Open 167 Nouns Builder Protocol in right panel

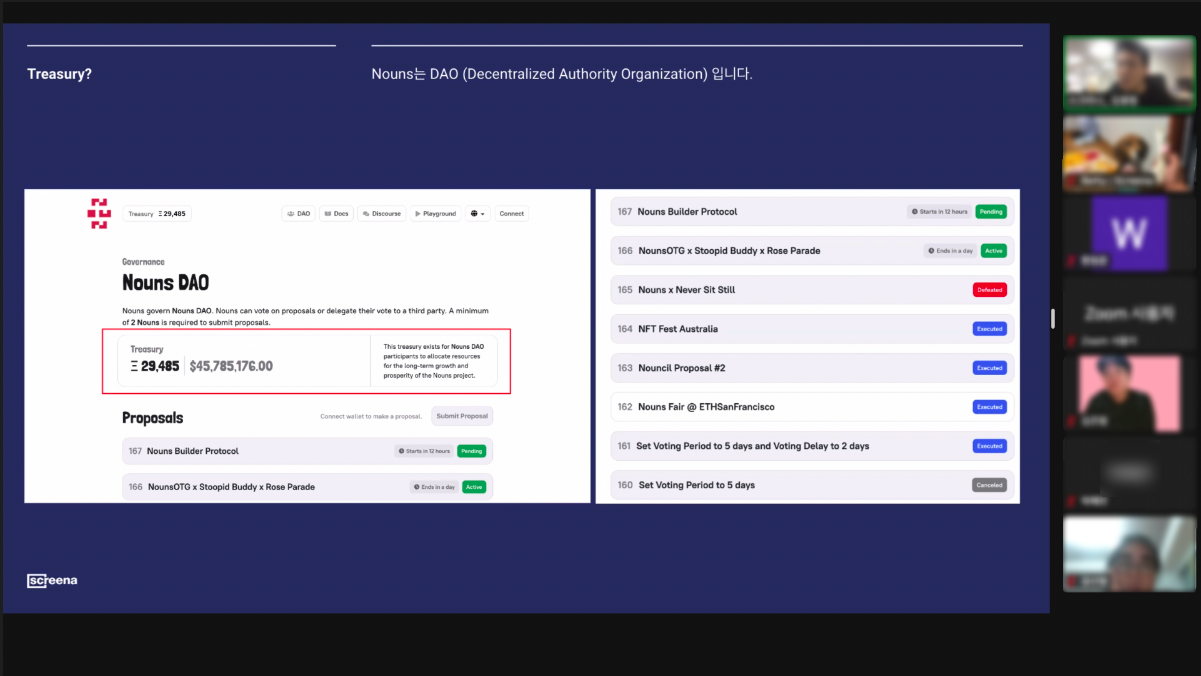812,212
